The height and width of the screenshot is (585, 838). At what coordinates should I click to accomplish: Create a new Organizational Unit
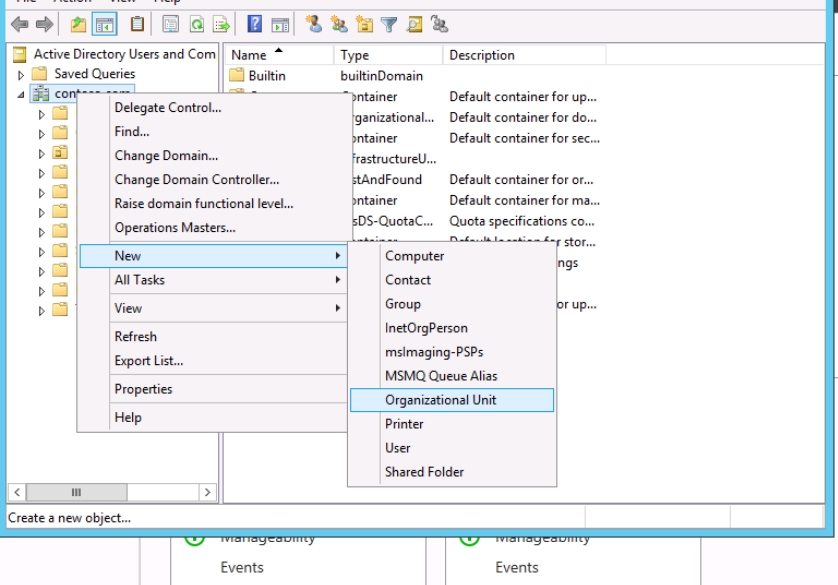(452, 400)
